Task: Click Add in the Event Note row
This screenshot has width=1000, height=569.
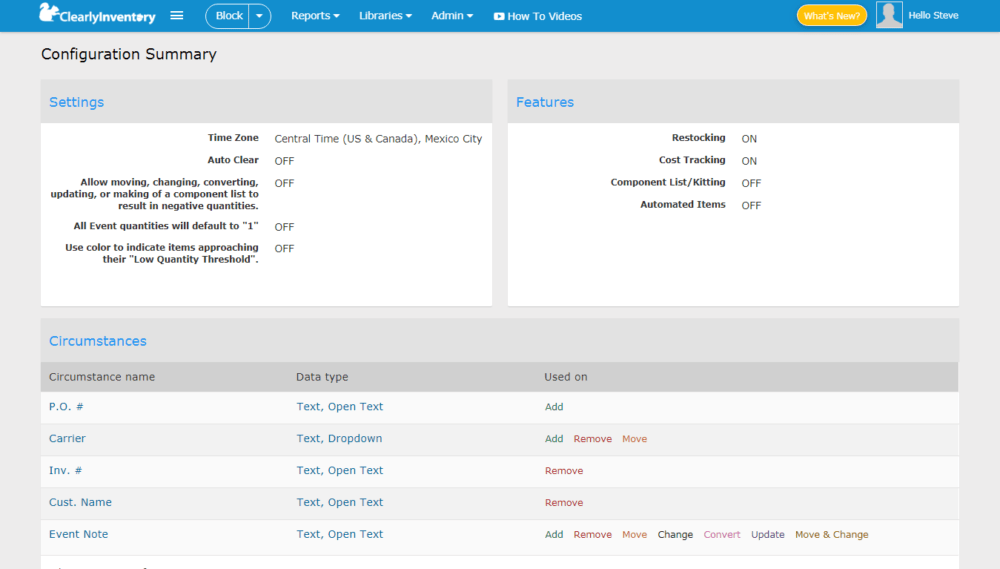Action: point(554,535)
